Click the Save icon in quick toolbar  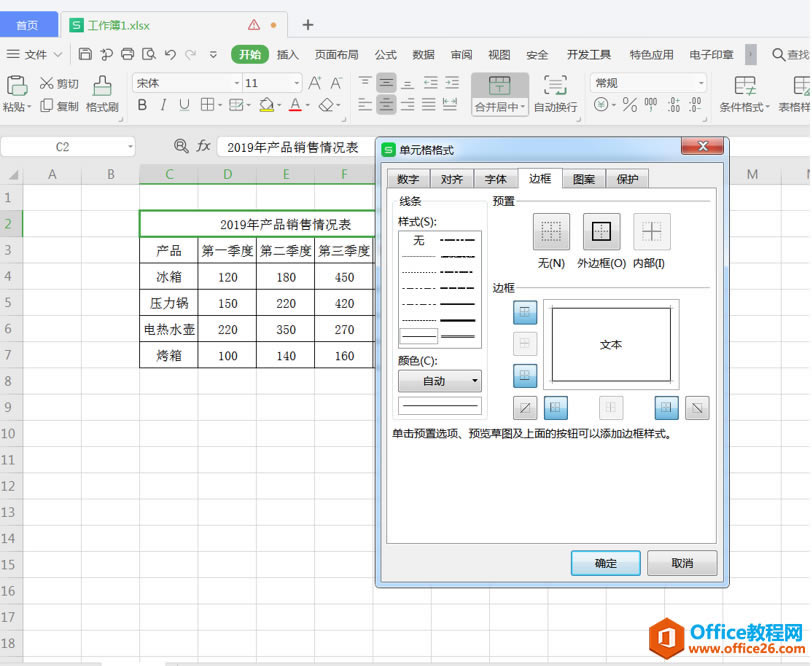point(85,54)
